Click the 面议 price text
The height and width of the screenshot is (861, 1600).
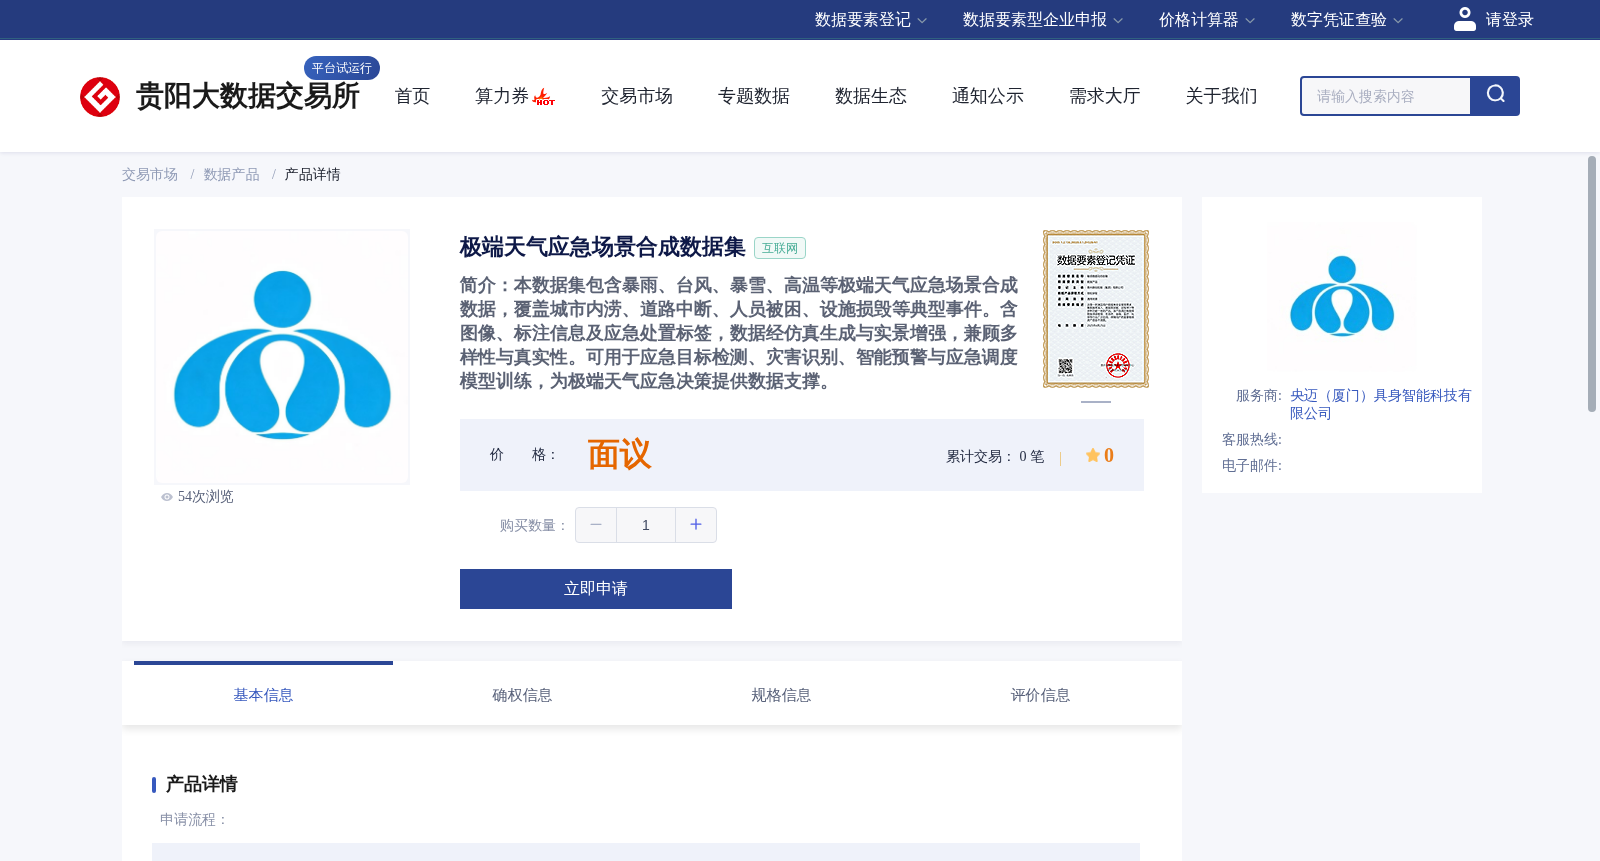[619, 455]
